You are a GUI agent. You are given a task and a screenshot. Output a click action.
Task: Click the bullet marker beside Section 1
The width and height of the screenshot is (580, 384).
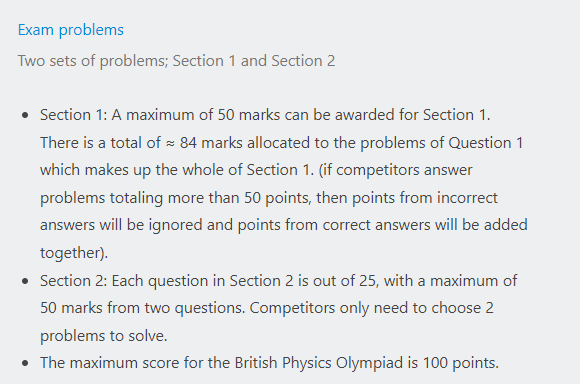[x=25, y=115]
